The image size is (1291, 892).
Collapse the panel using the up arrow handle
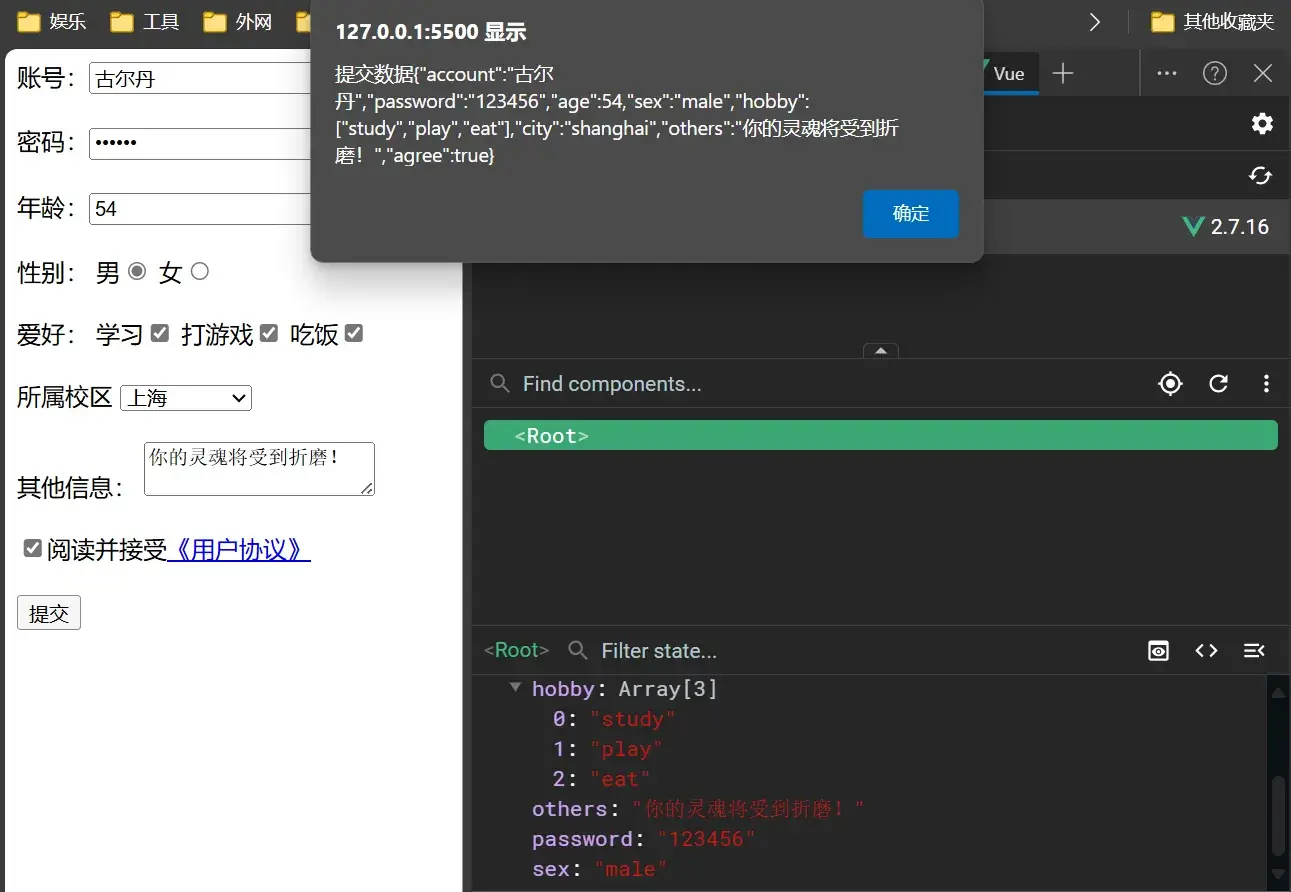(x=881, y=351)
